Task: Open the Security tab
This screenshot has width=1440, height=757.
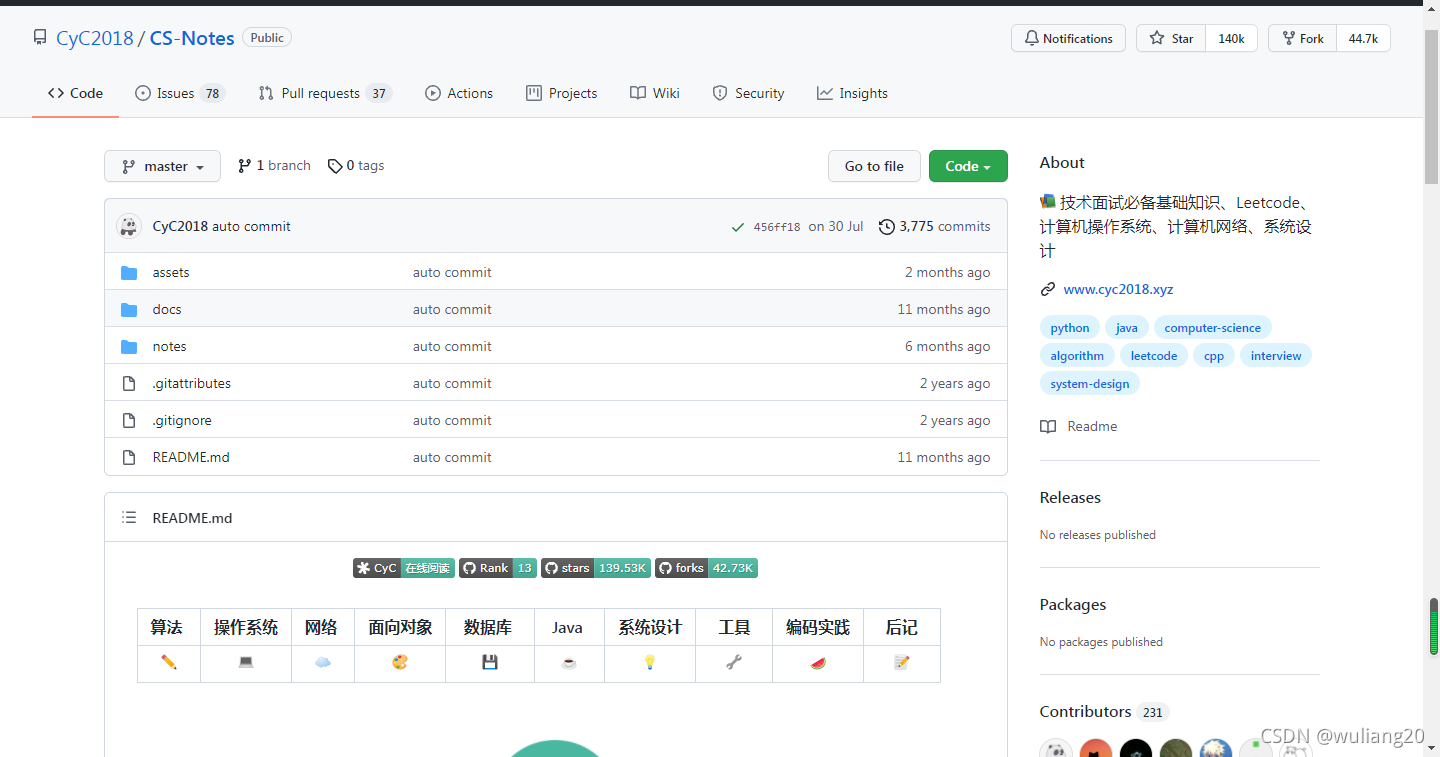Action: pyautogui.click(x=748, y=93)
